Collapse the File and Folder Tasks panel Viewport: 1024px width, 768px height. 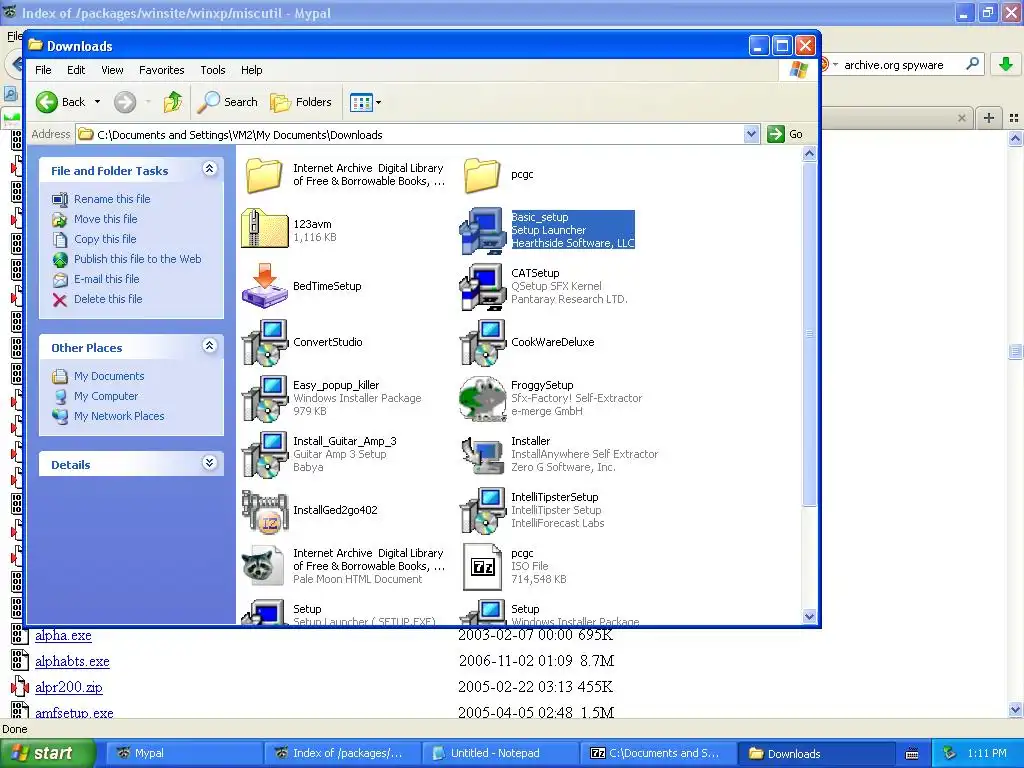tap(209, 169)
